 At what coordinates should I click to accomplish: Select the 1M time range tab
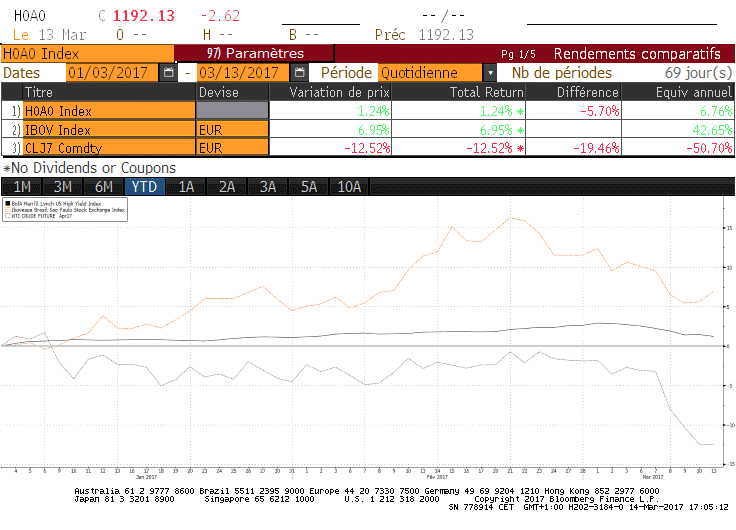point(22,187)
